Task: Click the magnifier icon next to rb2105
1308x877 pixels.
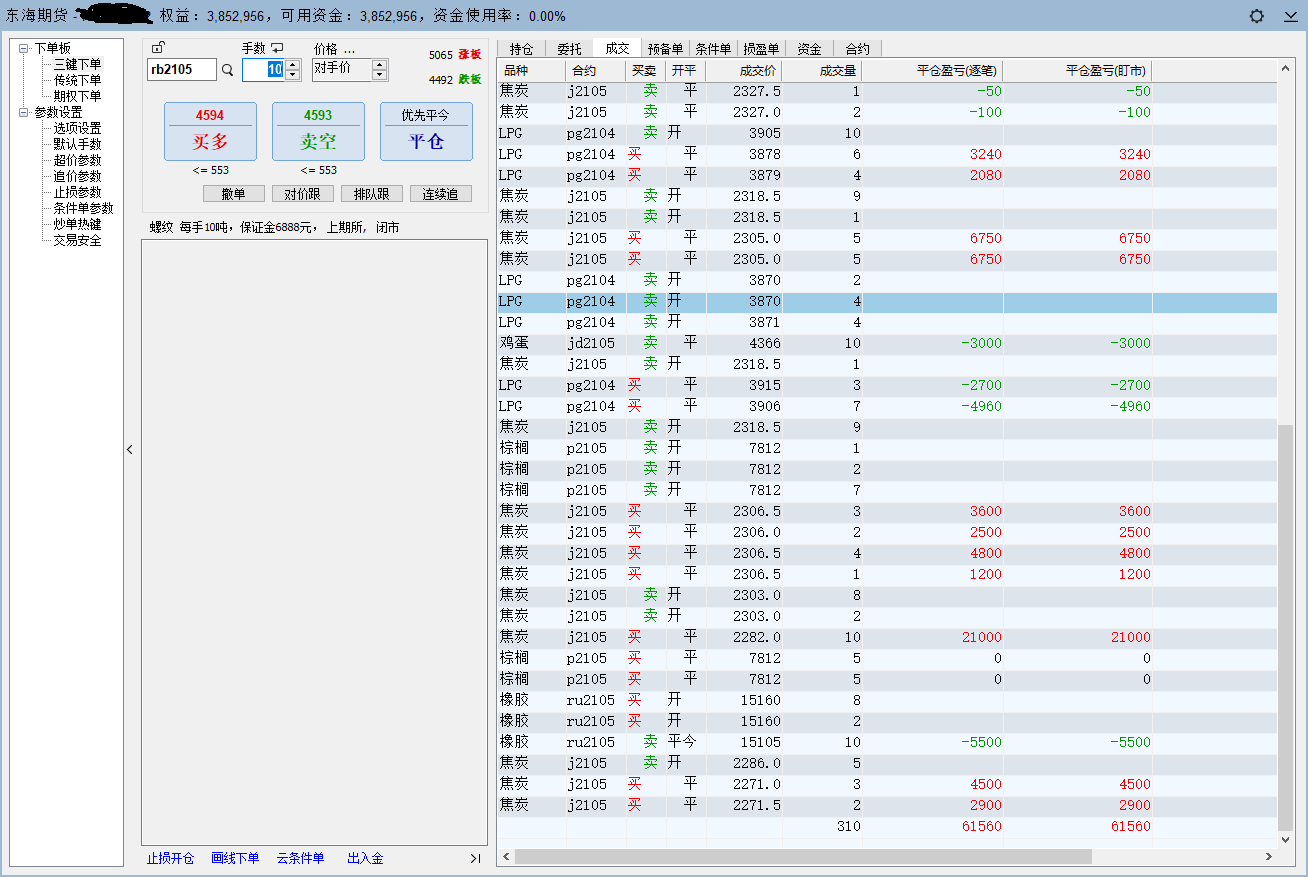Action: pyautogui.click(x=227, y=70)
